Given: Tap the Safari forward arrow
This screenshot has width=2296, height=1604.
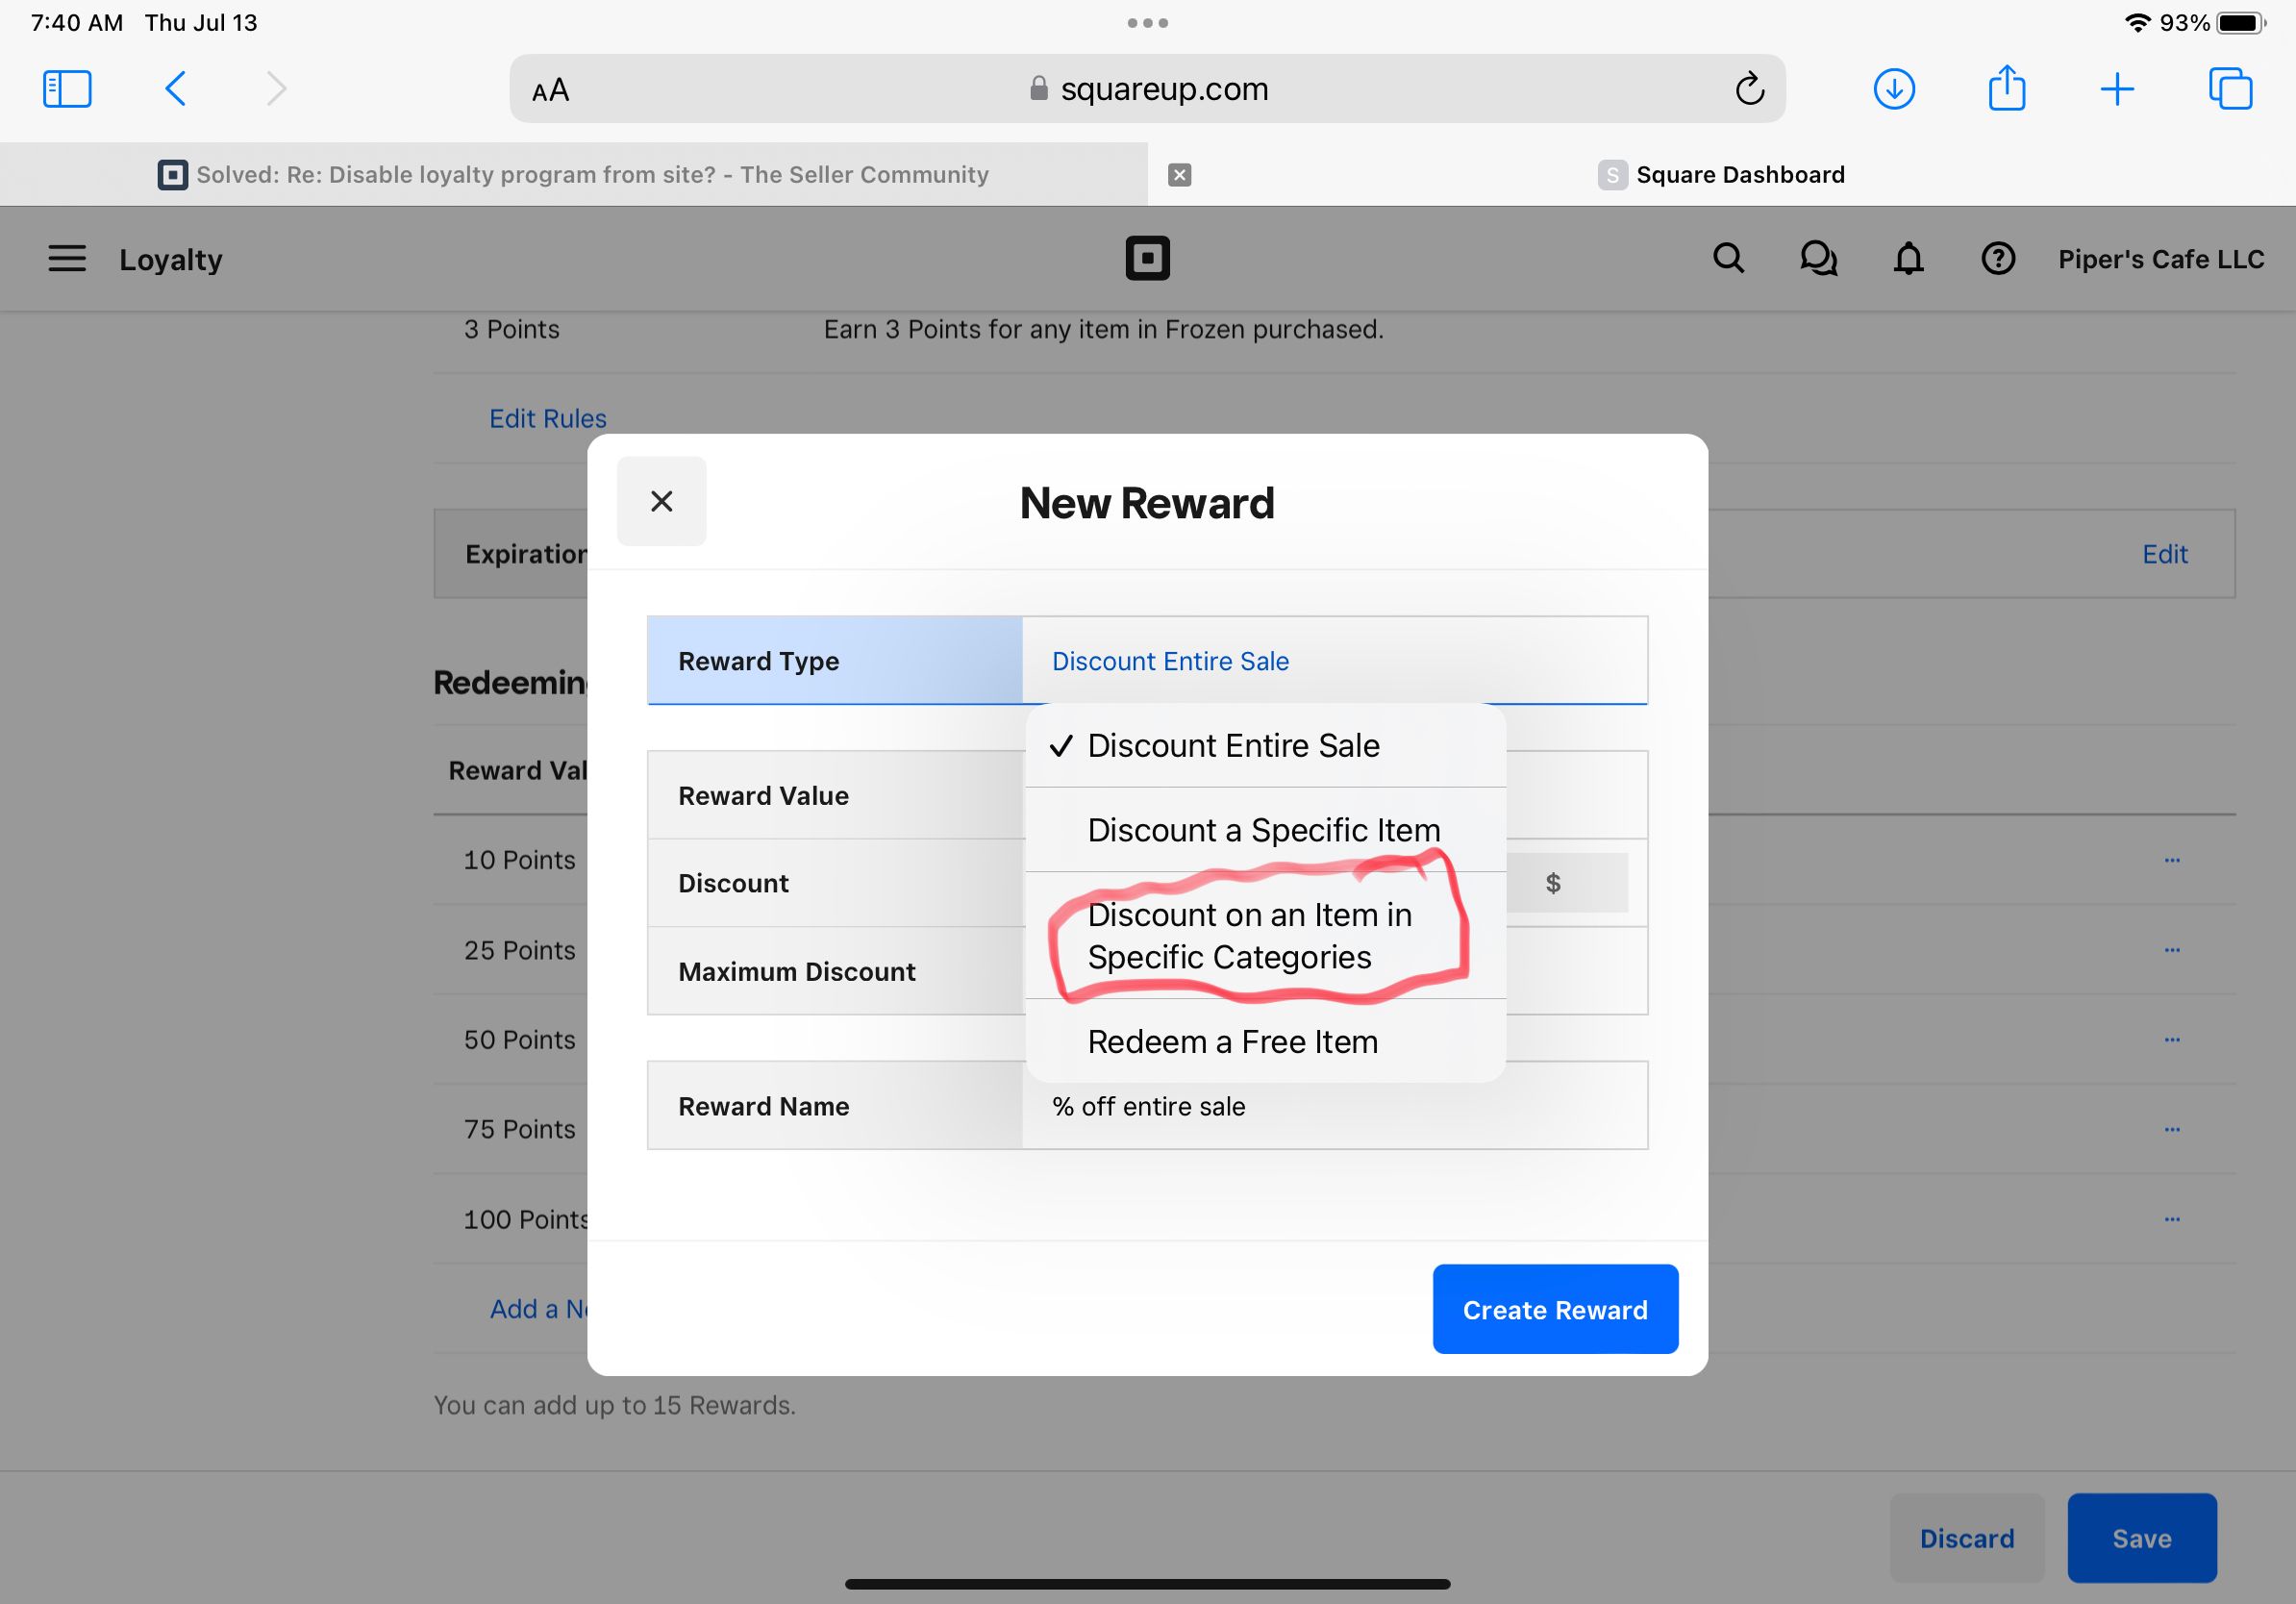Looking at the screenshot, I should 276,89.
